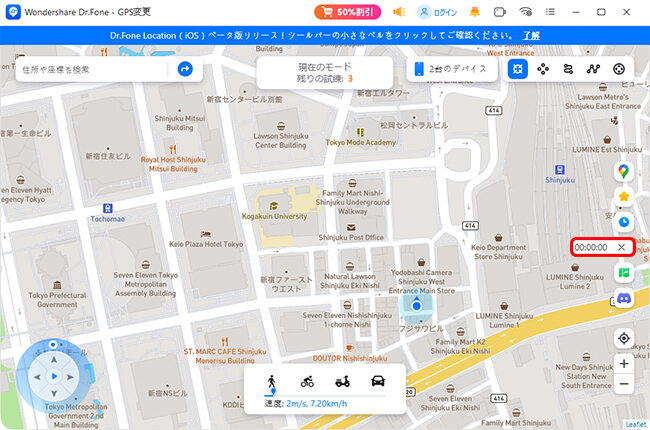650x430 pixels.
Task: Click the address or coordinates search field
Action: [x=95, y=69]
